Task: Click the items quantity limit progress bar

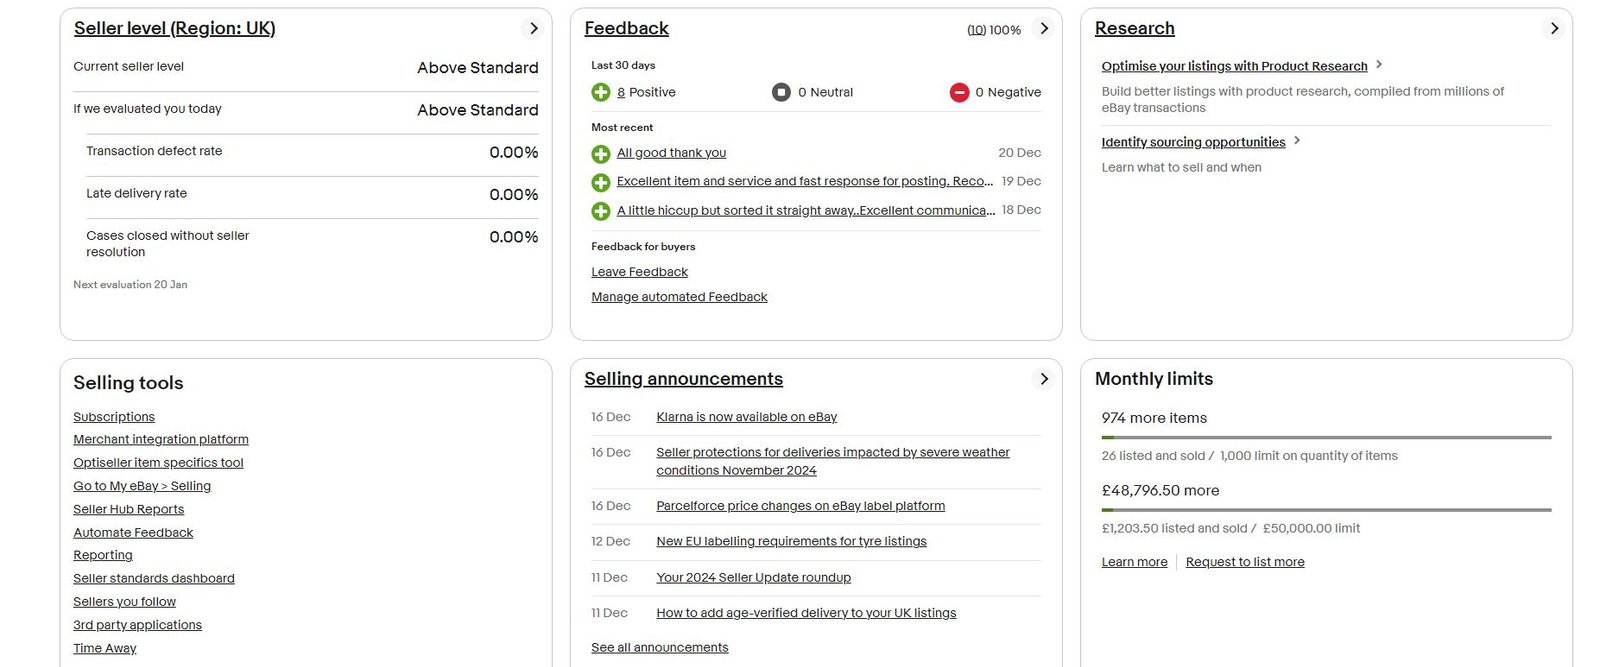Action: 1326,437
